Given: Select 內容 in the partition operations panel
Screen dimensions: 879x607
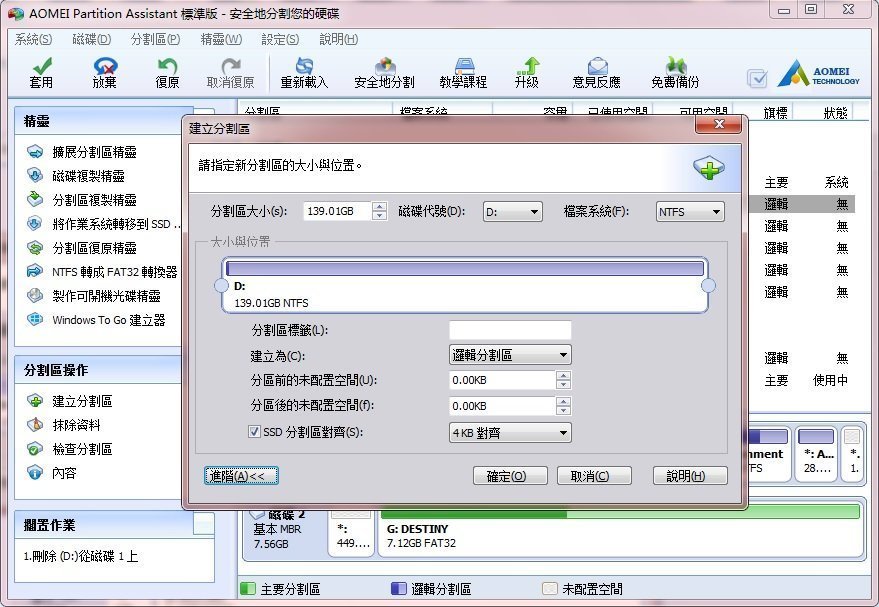Looking at the screenshot, I should point(52,472).
